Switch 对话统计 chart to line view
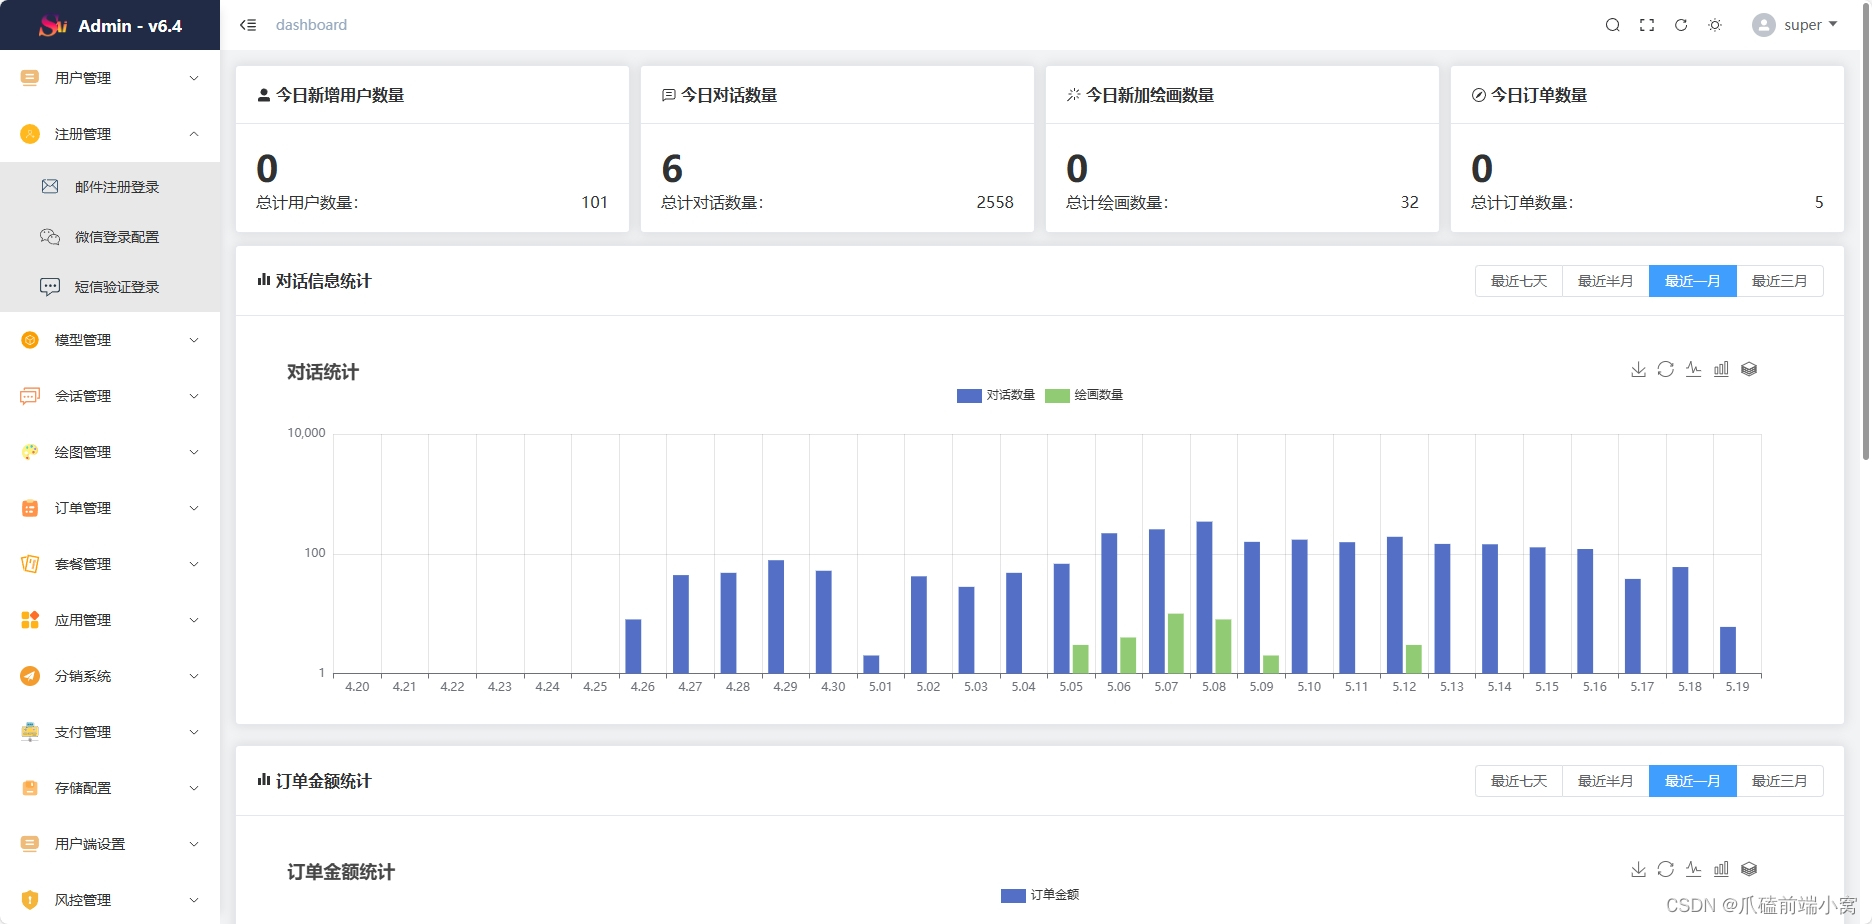The height and width of the screenshot is (924, 1872). 1693,369
